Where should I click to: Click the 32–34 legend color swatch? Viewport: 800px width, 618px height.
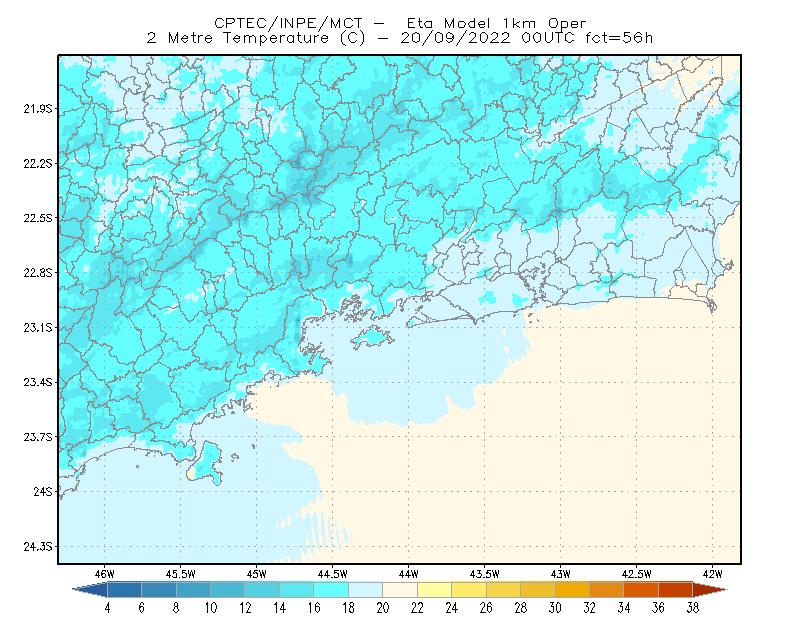(x=607, y=589)
